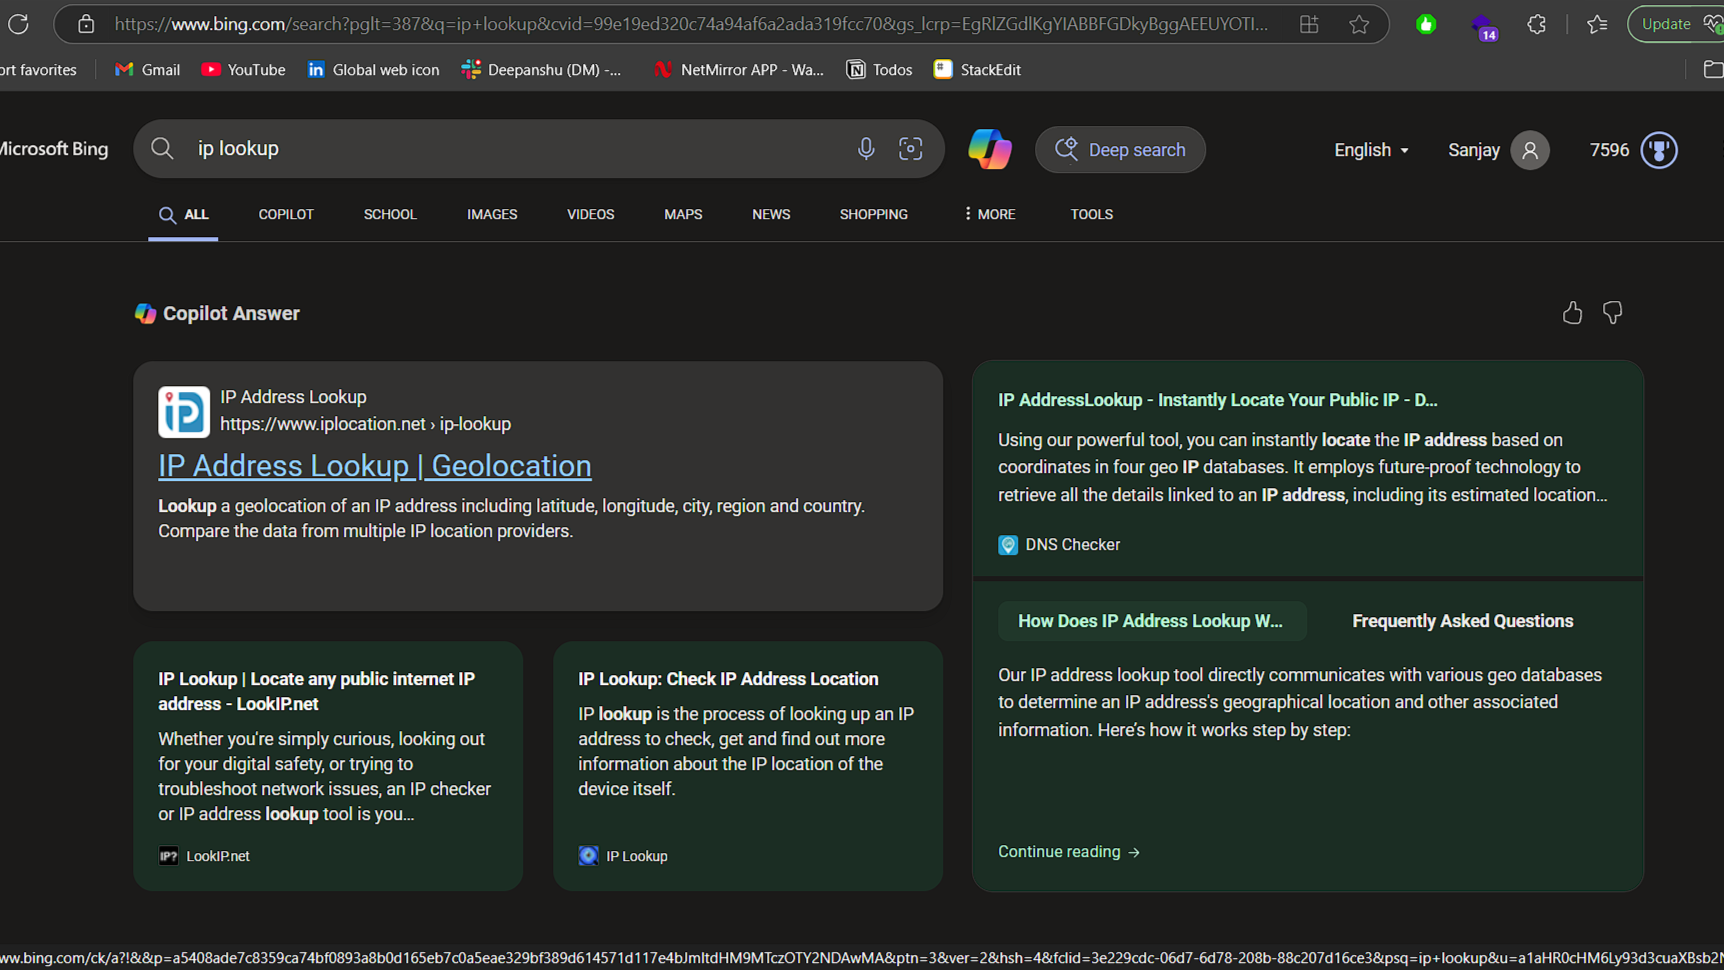Open the site info lock icon
This screenshot has height=970, width=1724.
pos(86,24)
